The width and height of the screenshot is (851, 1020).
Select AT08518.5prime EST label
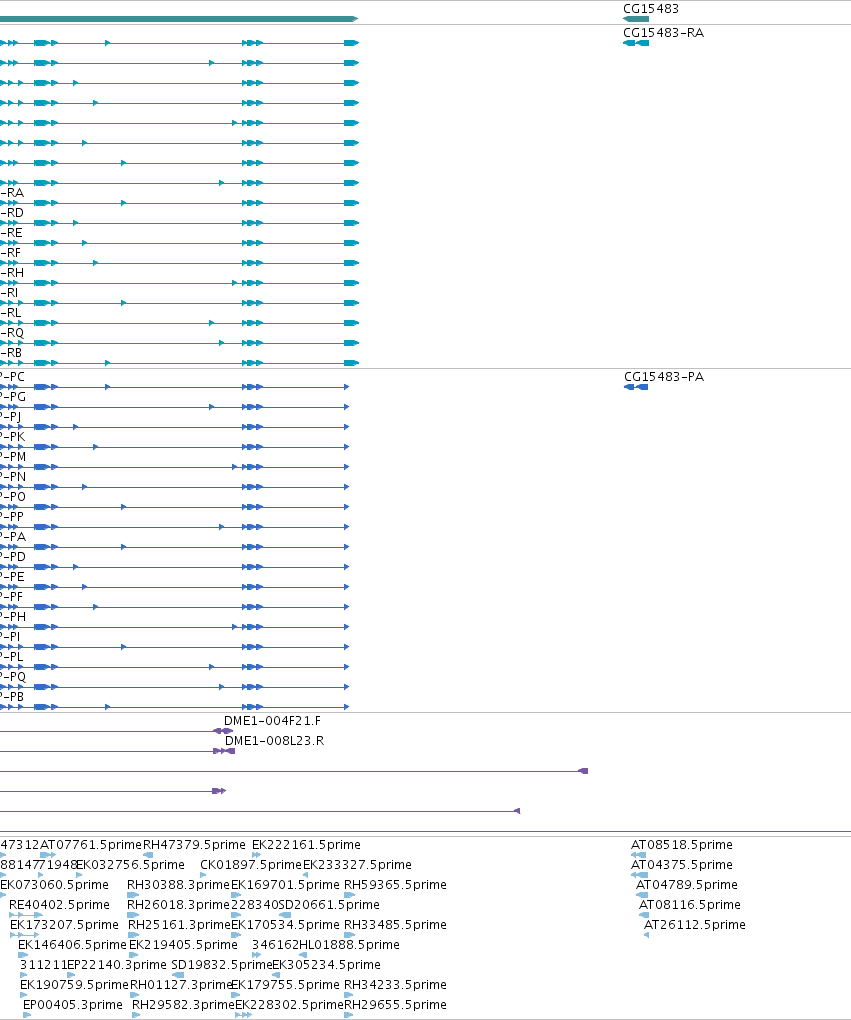681,845
